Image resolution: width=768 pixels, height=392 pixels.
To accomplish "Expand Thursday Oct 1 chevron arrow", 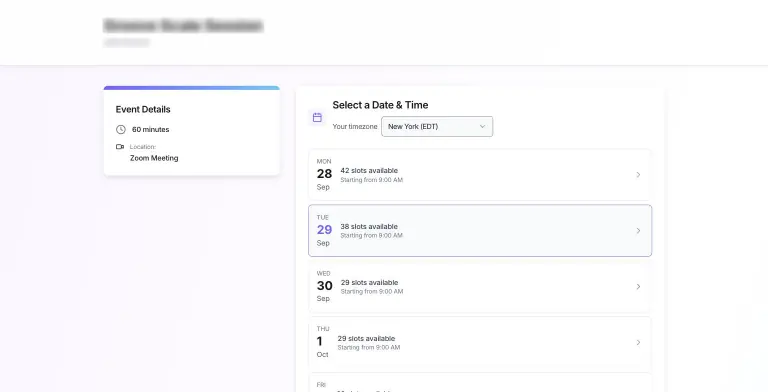I will pos(638,343).
